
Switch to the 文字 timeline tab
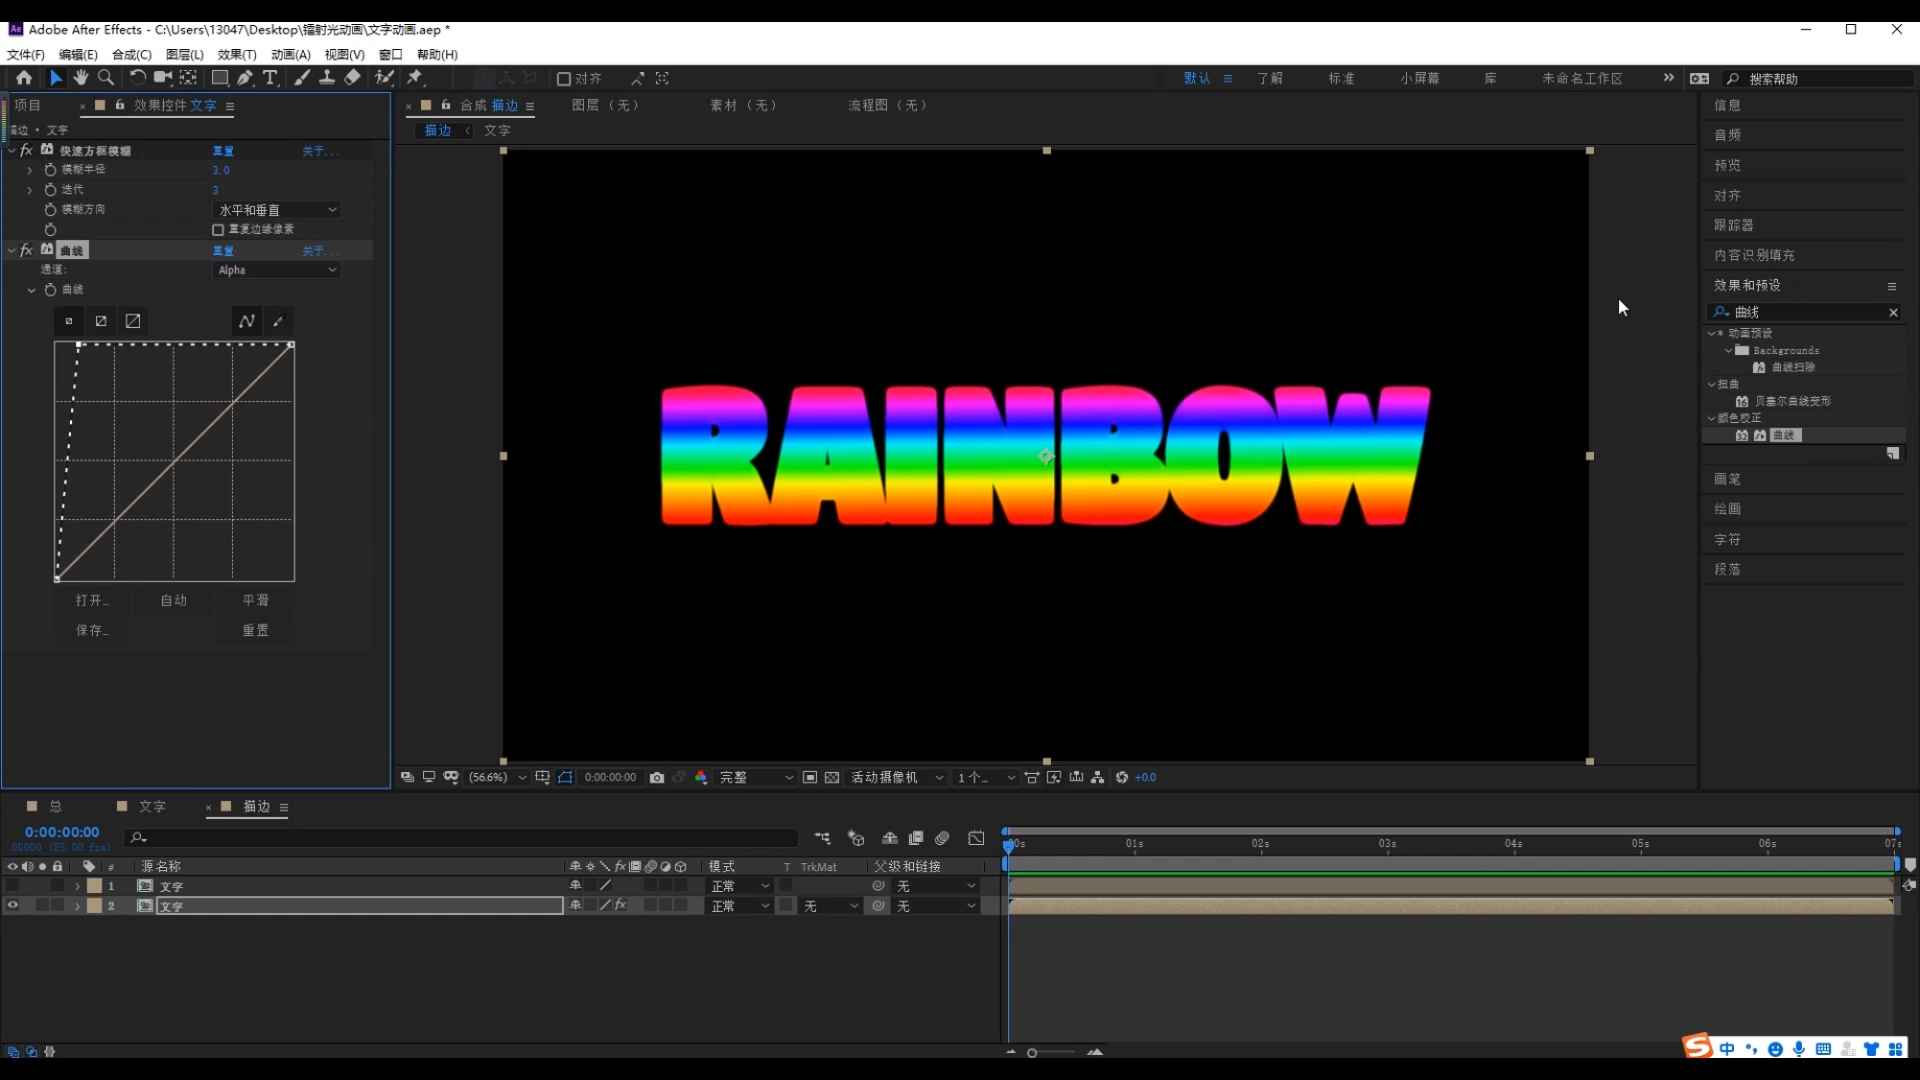(152, 807)
